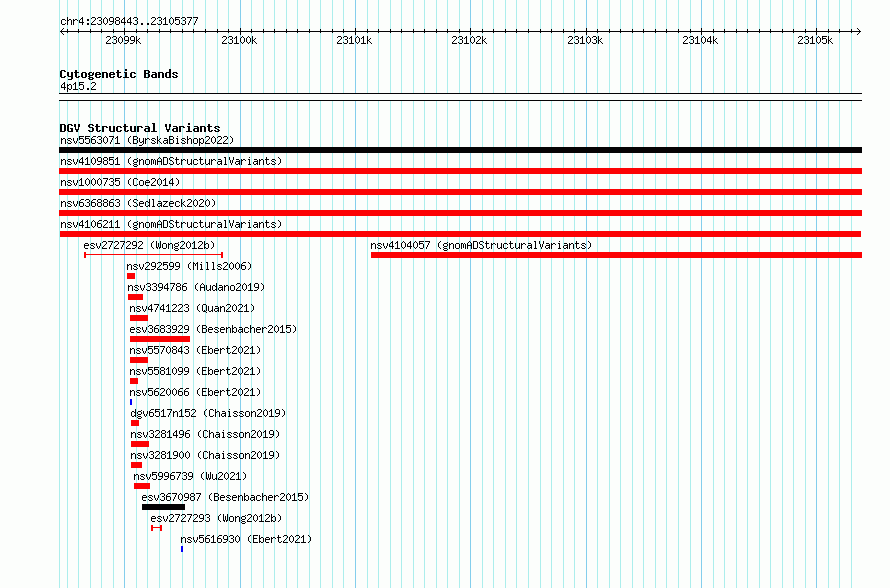Screen dimensions: 890x588
Task: Click the 23103k ruler position
Action: 585,40
